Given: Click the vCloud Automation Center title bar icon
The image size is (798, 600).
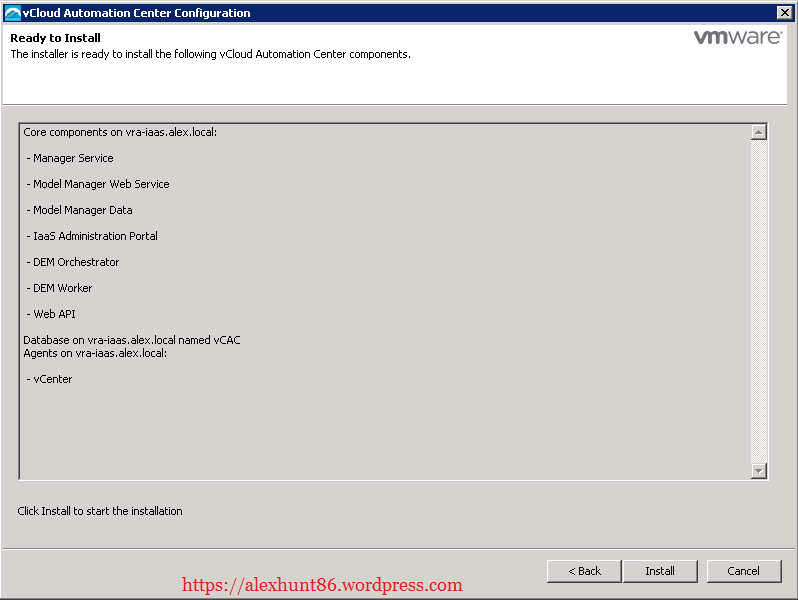Looking at the screenshot, I should point(12,13).
